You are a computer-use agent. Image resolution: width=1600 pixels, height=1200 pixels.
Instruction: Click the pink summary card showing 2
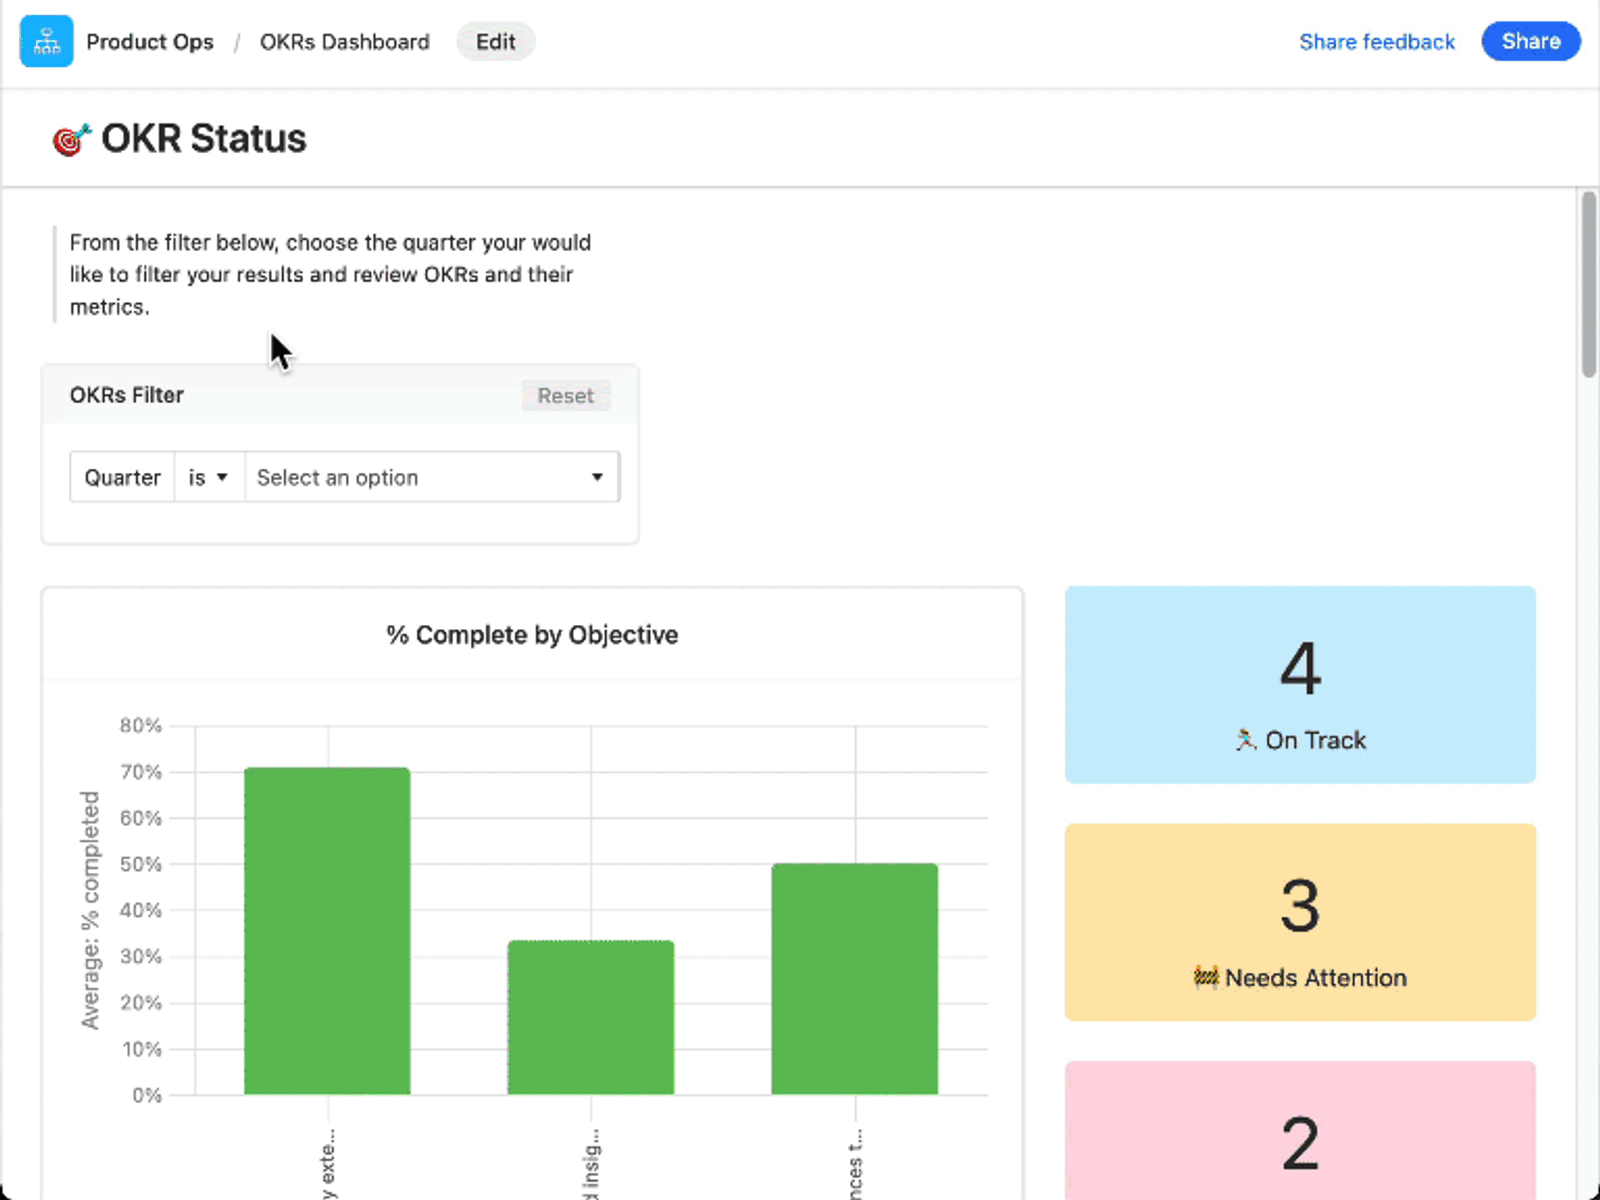[1300, 1130]
